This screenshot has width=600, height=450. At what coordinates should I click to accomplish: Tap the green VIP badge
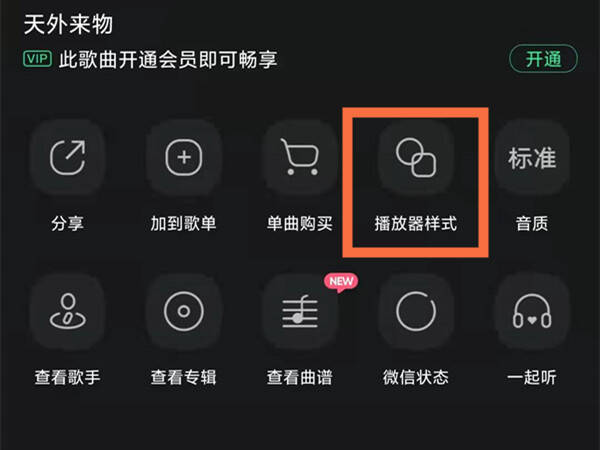pos(38,59)
